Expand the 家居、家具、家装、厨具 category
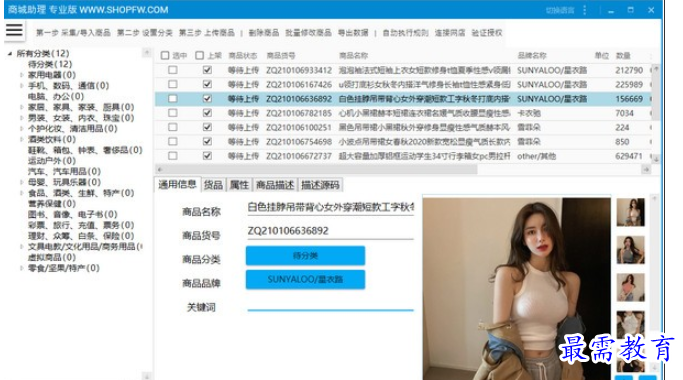Screen dimensions: 683x380 coord(21,107)
